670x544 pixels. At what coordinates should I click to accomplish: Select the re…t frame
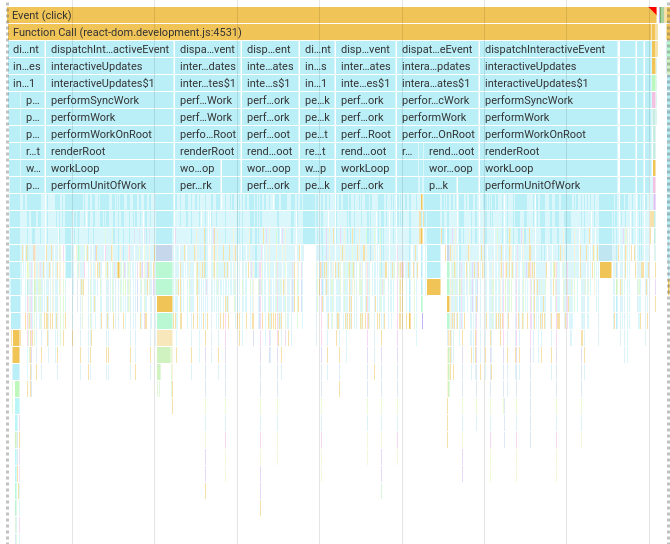point(317,151)
